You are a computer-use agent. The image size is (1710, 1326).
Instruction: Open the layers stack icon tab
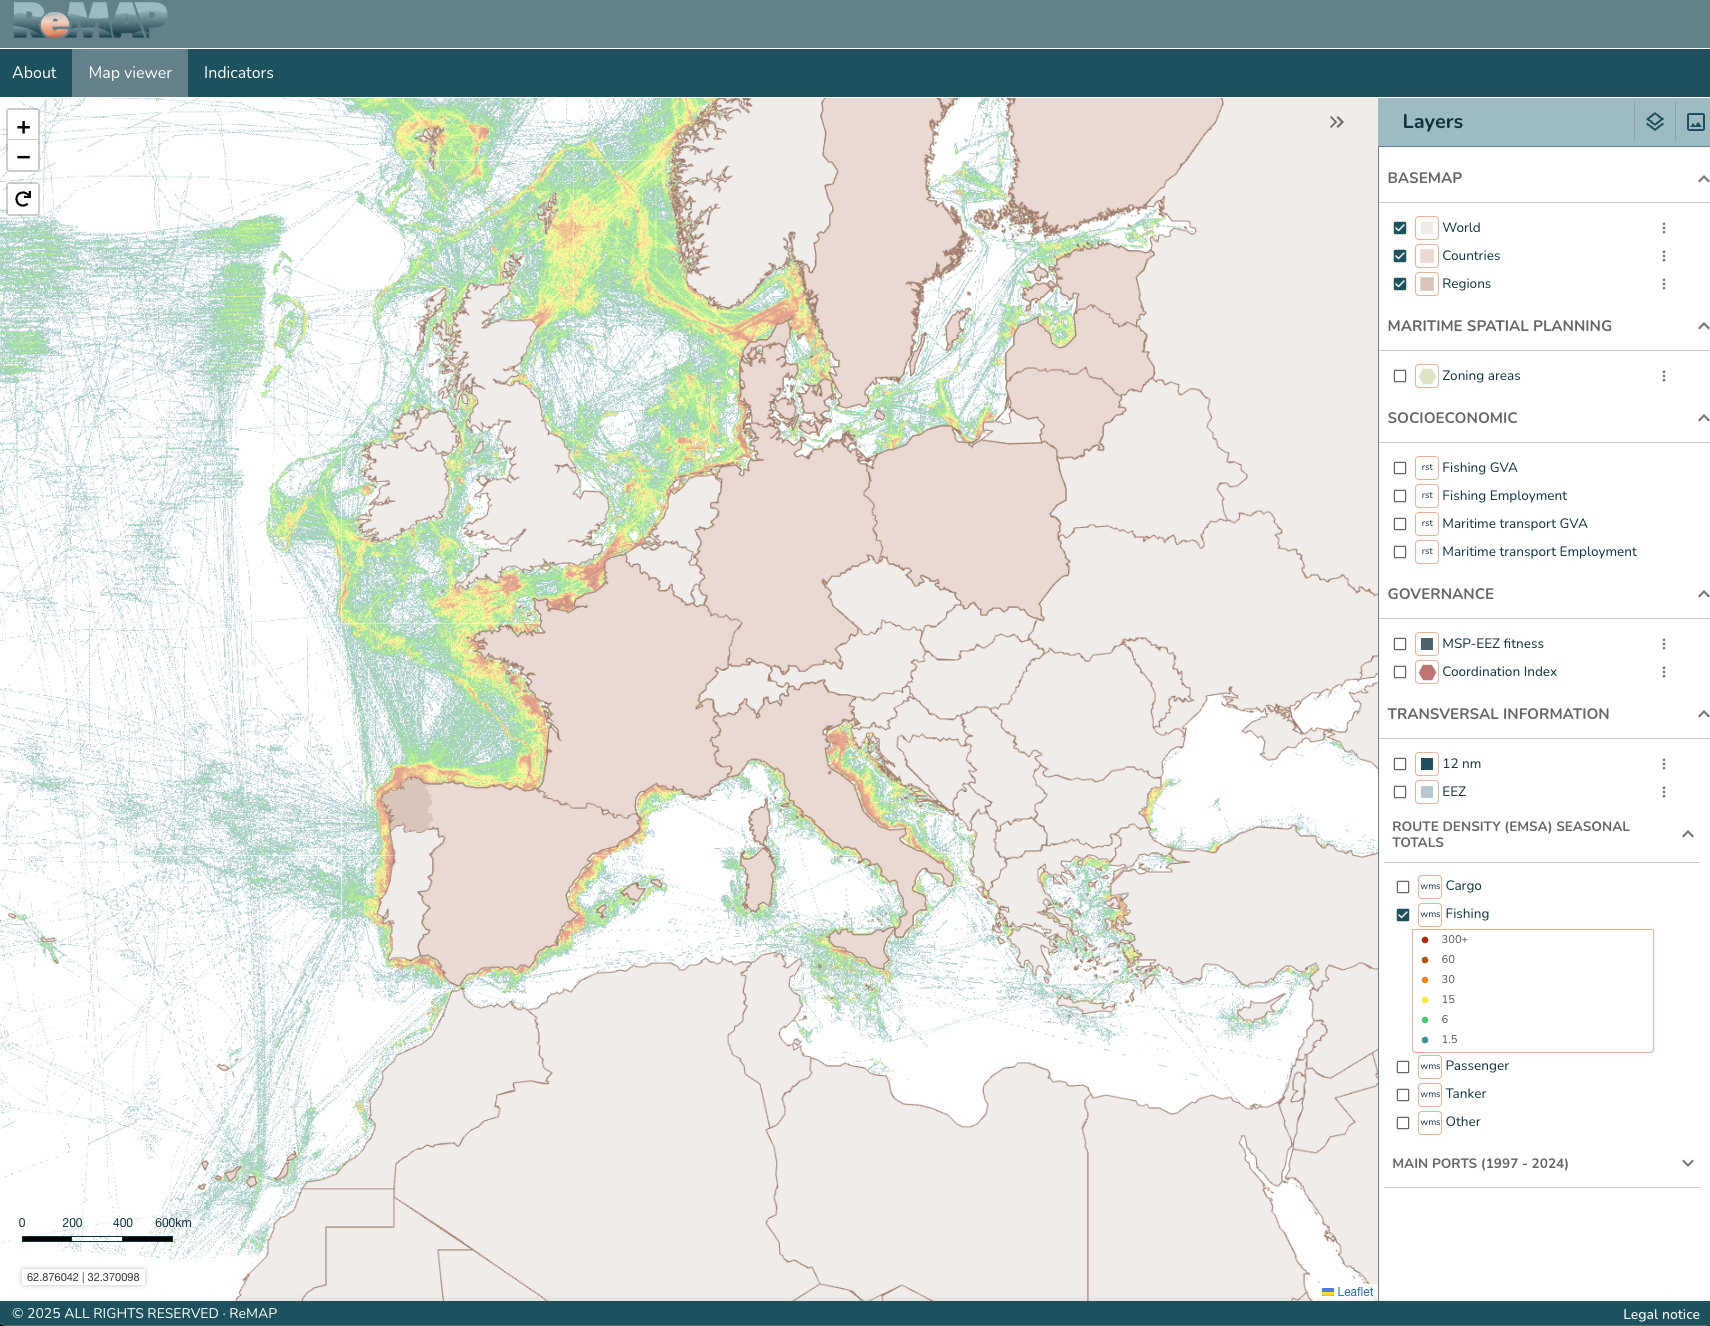point(1655,122)
